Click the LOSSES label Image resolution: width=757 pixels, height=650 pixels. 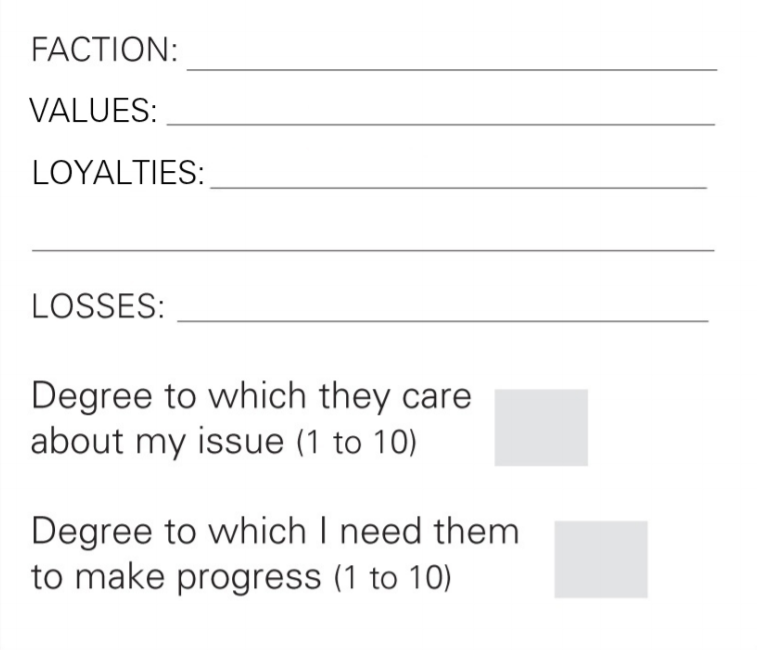point(98,306)
